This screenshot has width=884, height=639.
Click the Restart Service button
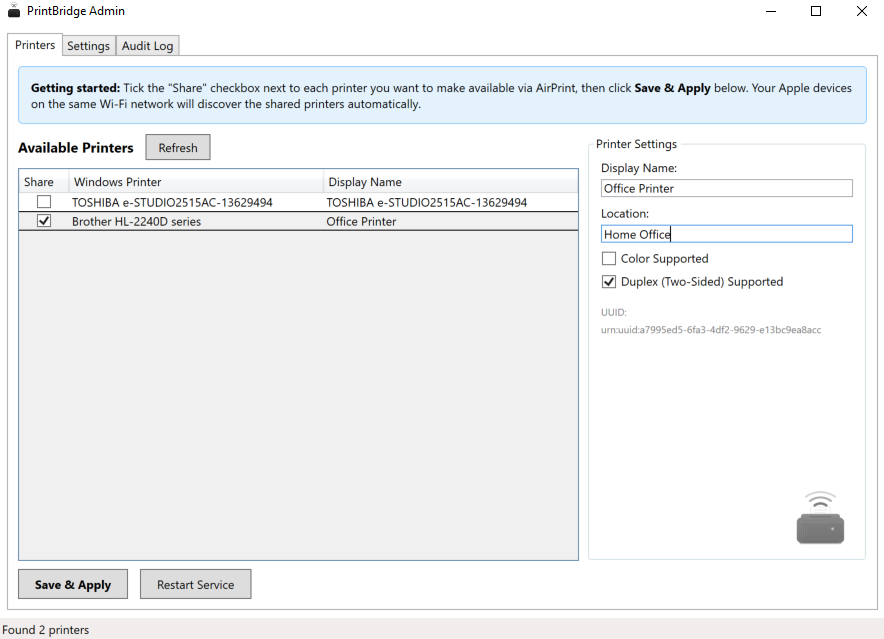click(x=195, y=584)
